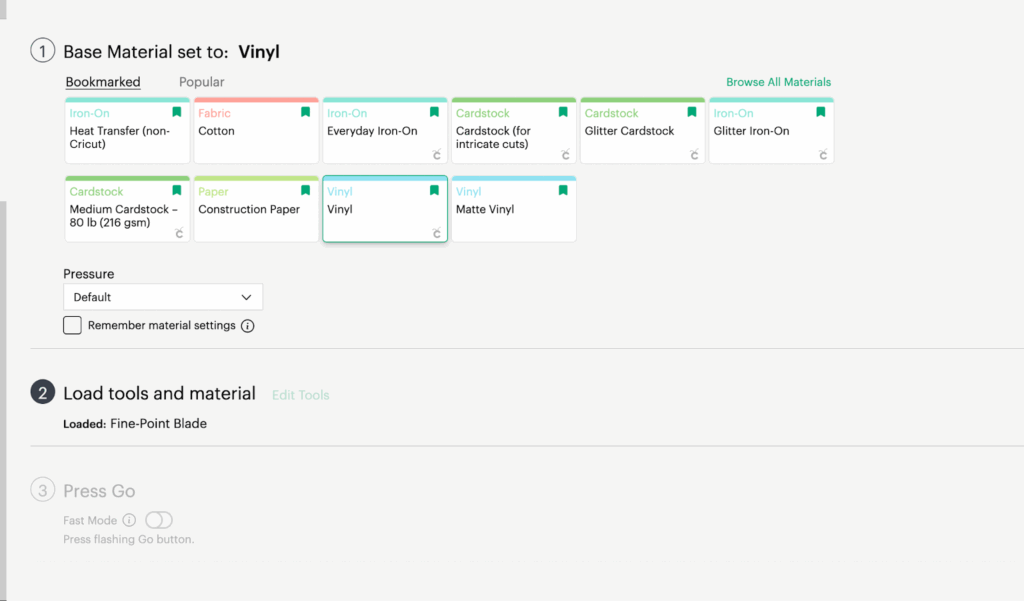Toggle the Fast Mode switch
The image size is (1024, 601).
159,520
